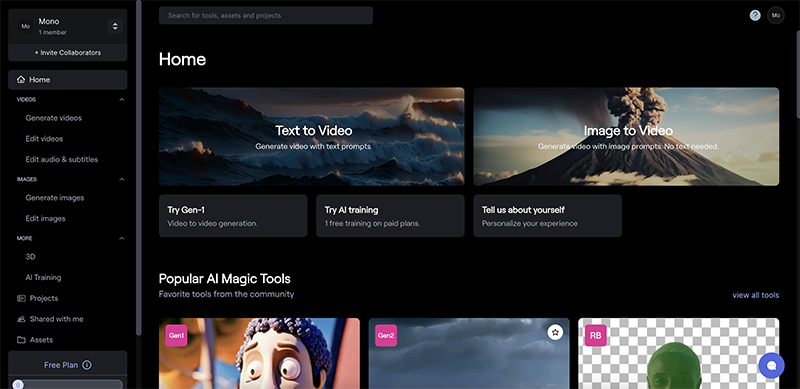Click the Assets folder icon
The width and height of the screenshot is (800, 389).
21,340
